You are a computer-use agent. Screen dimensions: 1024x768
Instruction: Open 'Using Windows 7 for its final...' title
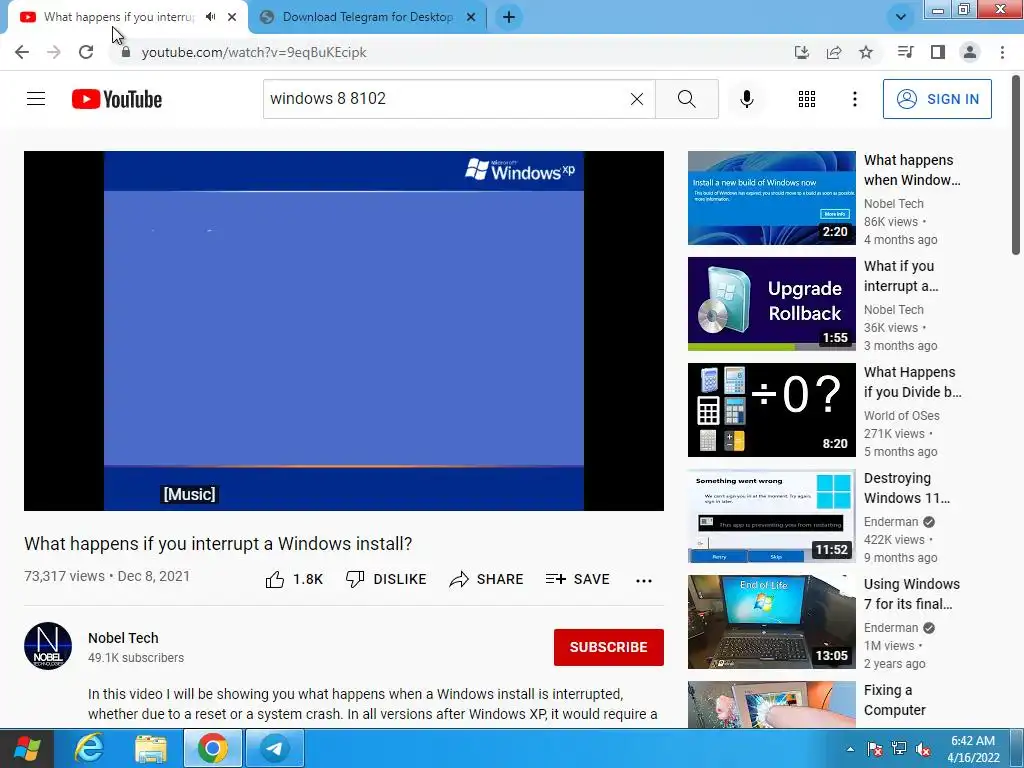[x=912, y=594]
